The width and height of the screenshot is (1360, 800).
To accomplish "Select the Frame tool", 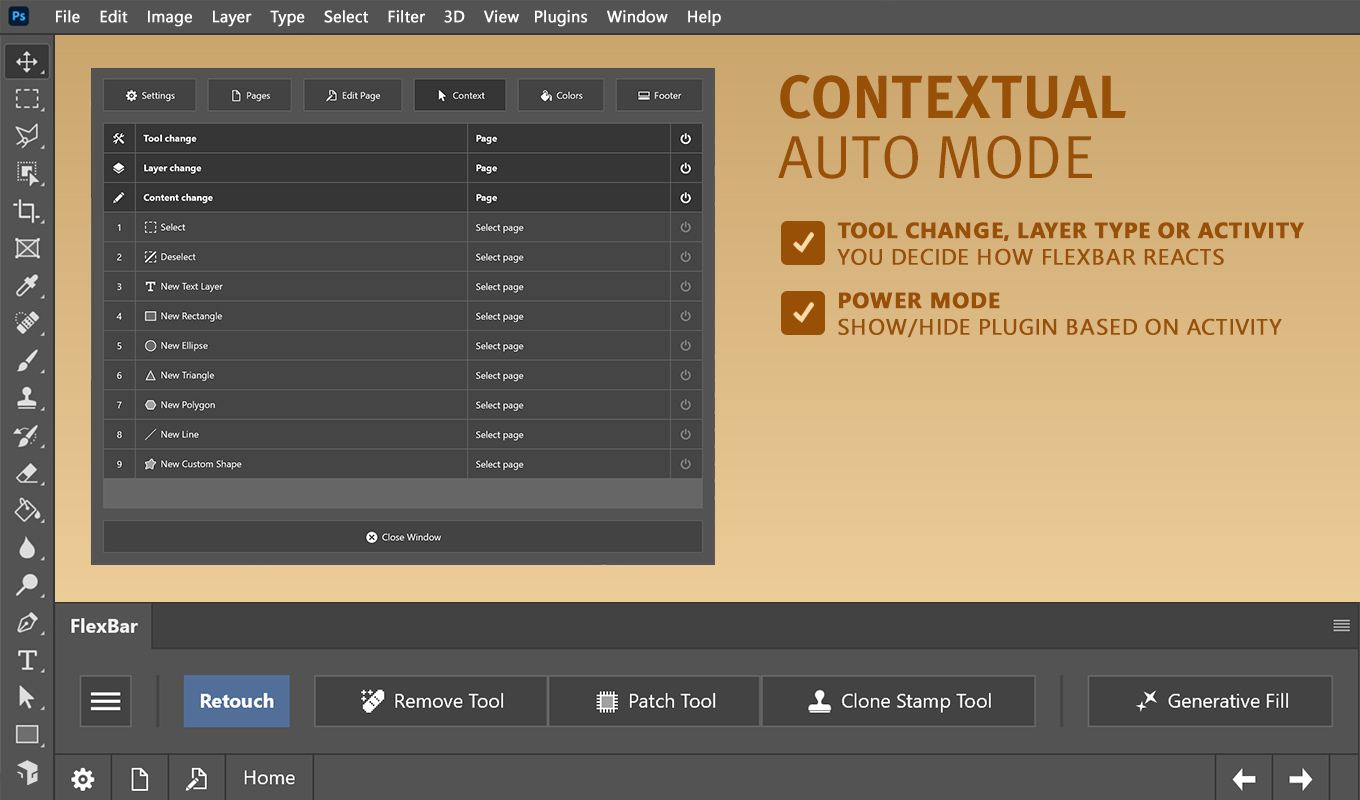I will pos(27,248).
